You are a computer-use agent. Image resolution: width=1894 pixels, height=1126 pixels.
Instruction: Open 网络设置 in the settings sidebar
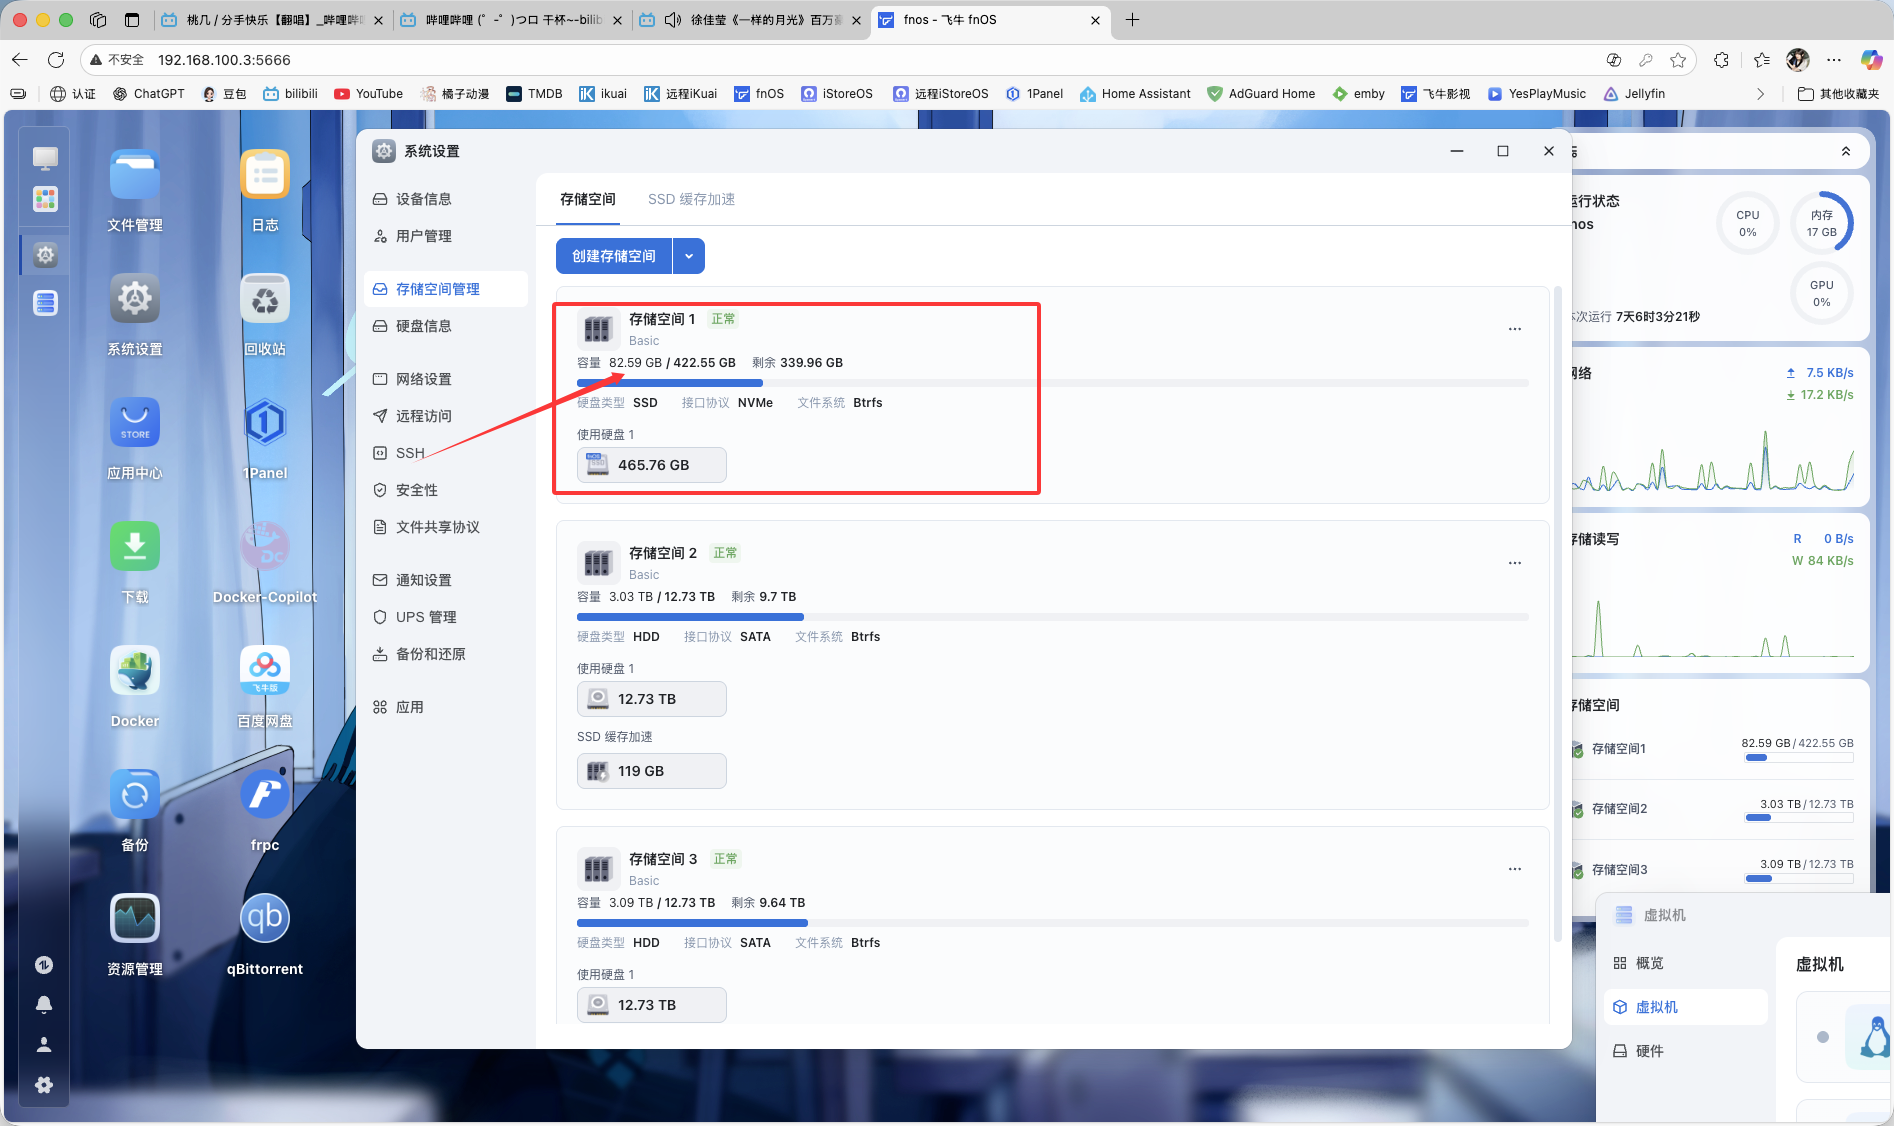[446, 379]
